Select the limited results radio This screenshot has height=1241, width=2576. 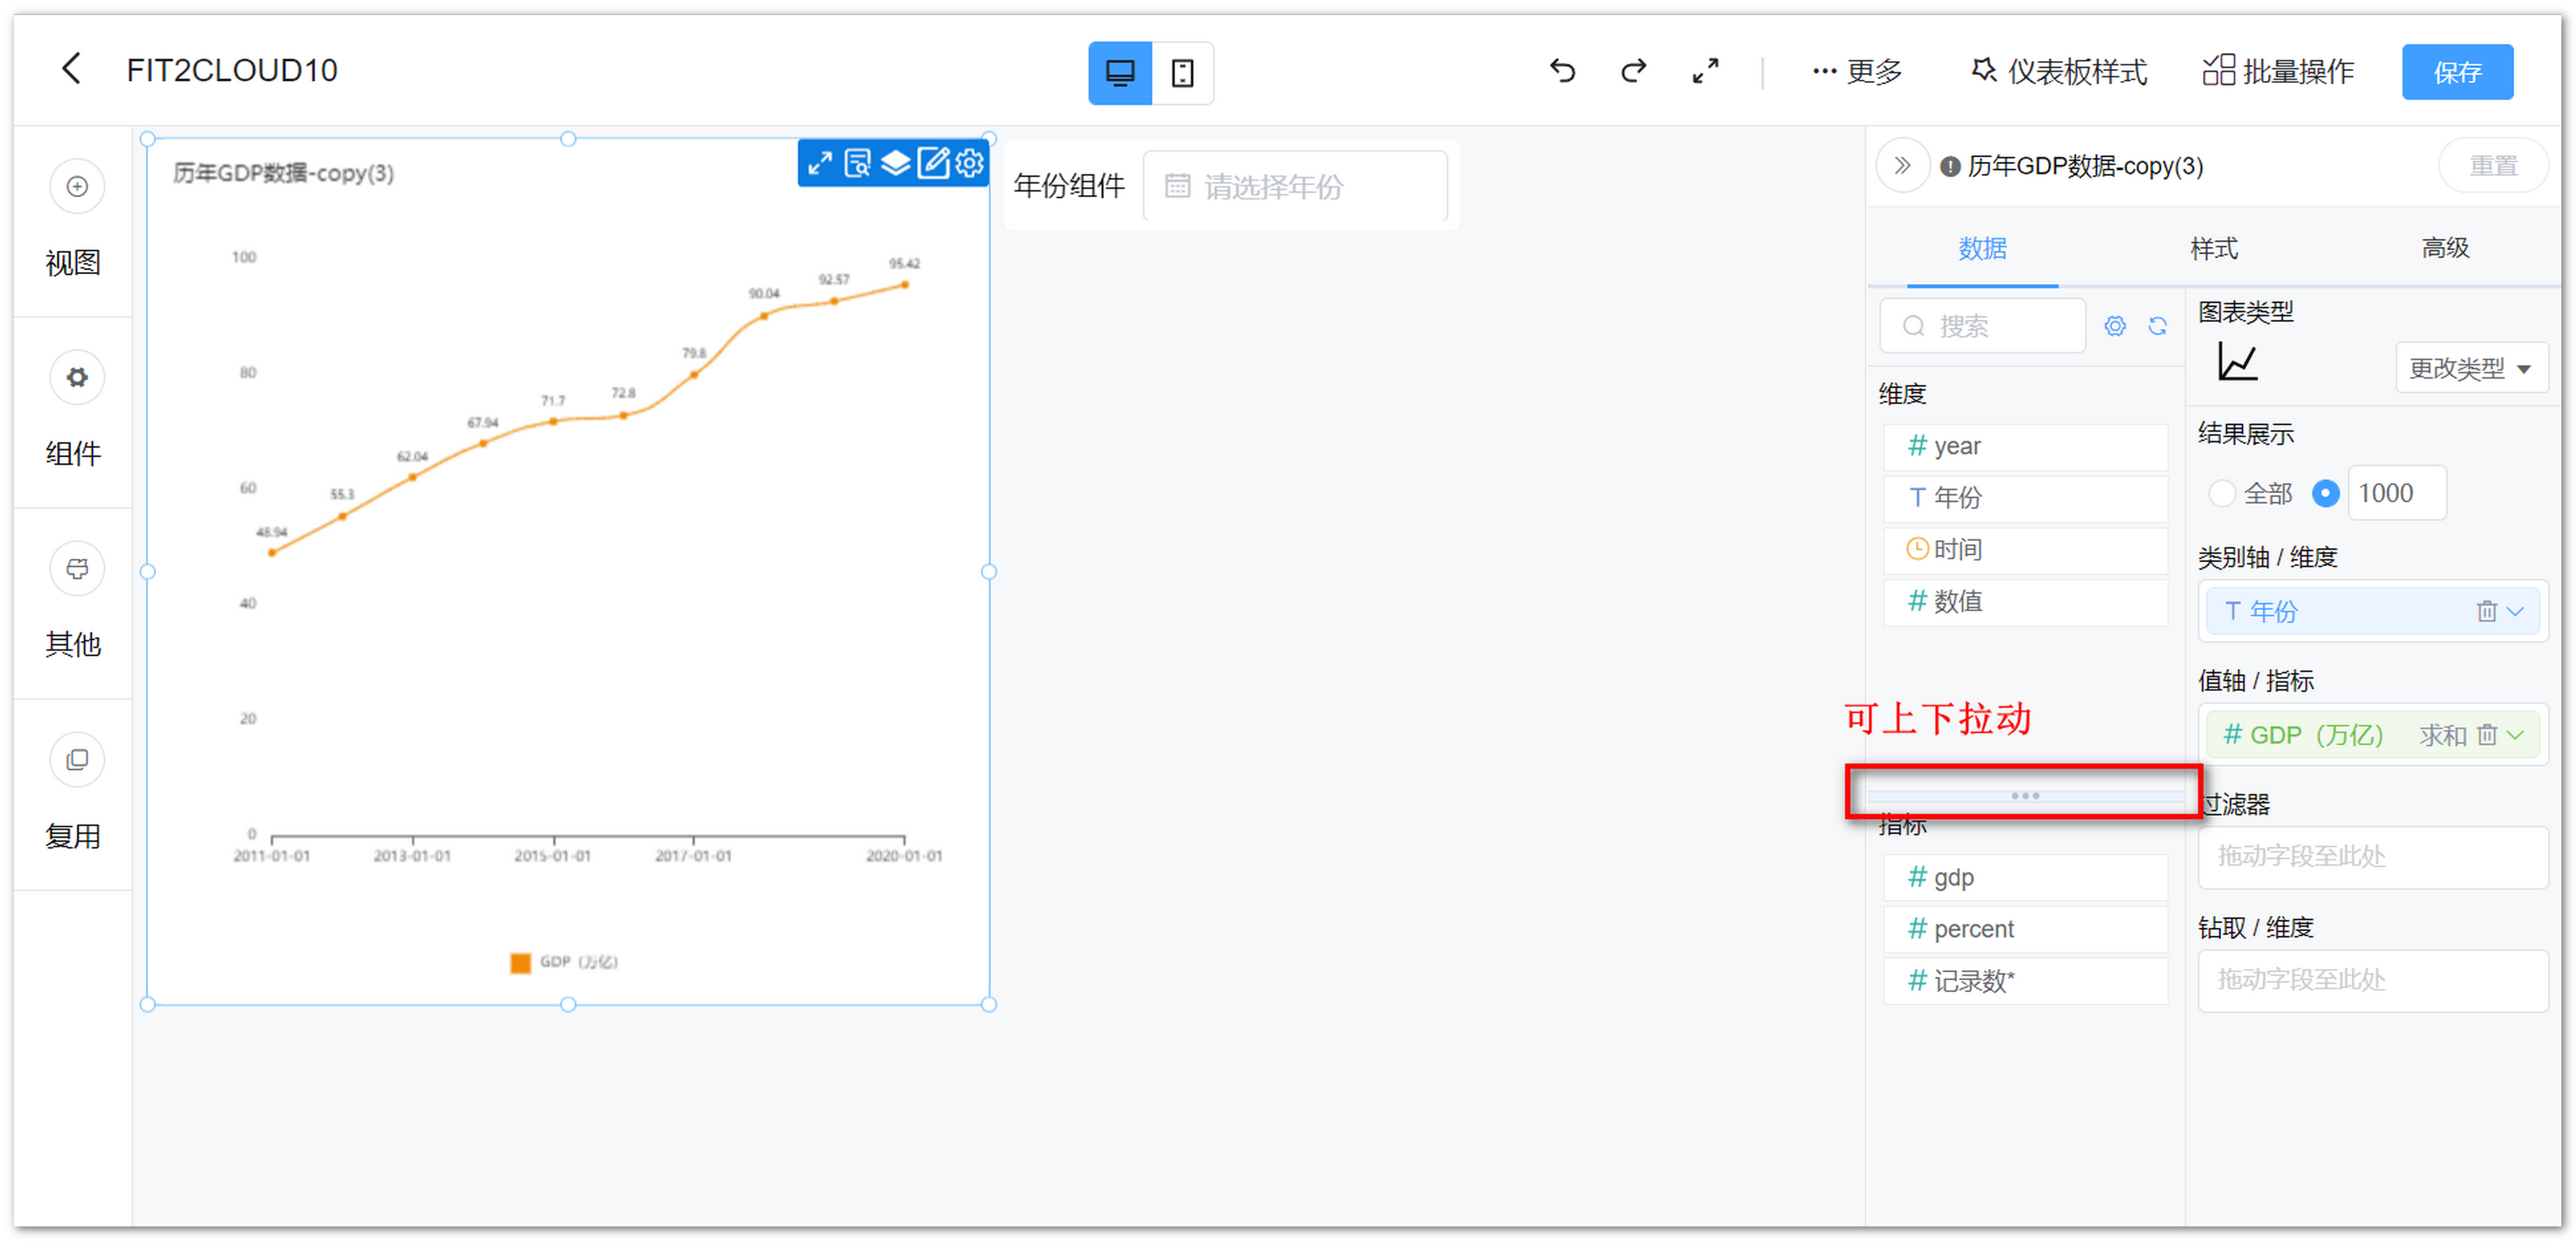(x=2325, y=494)
